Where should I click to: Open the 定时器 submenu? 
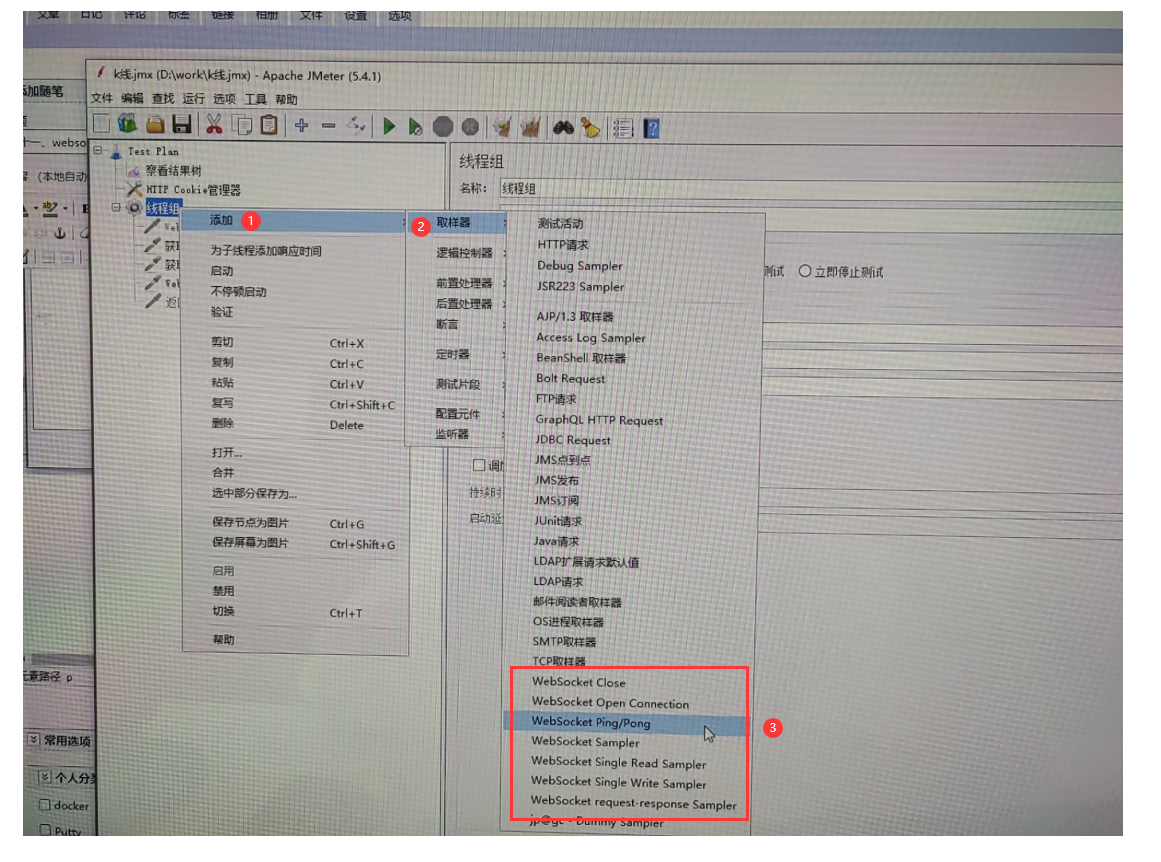(455, 355)
